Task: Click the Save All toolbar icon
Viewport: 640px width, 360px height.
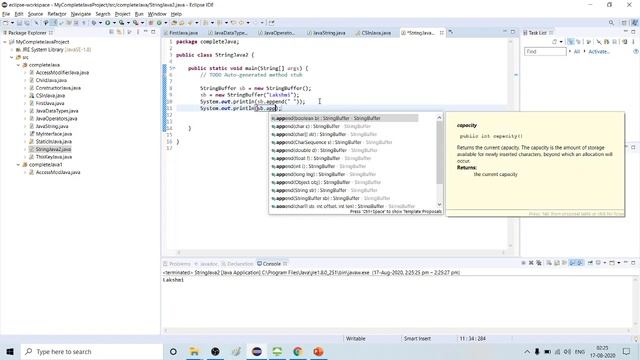Action: 27,23
